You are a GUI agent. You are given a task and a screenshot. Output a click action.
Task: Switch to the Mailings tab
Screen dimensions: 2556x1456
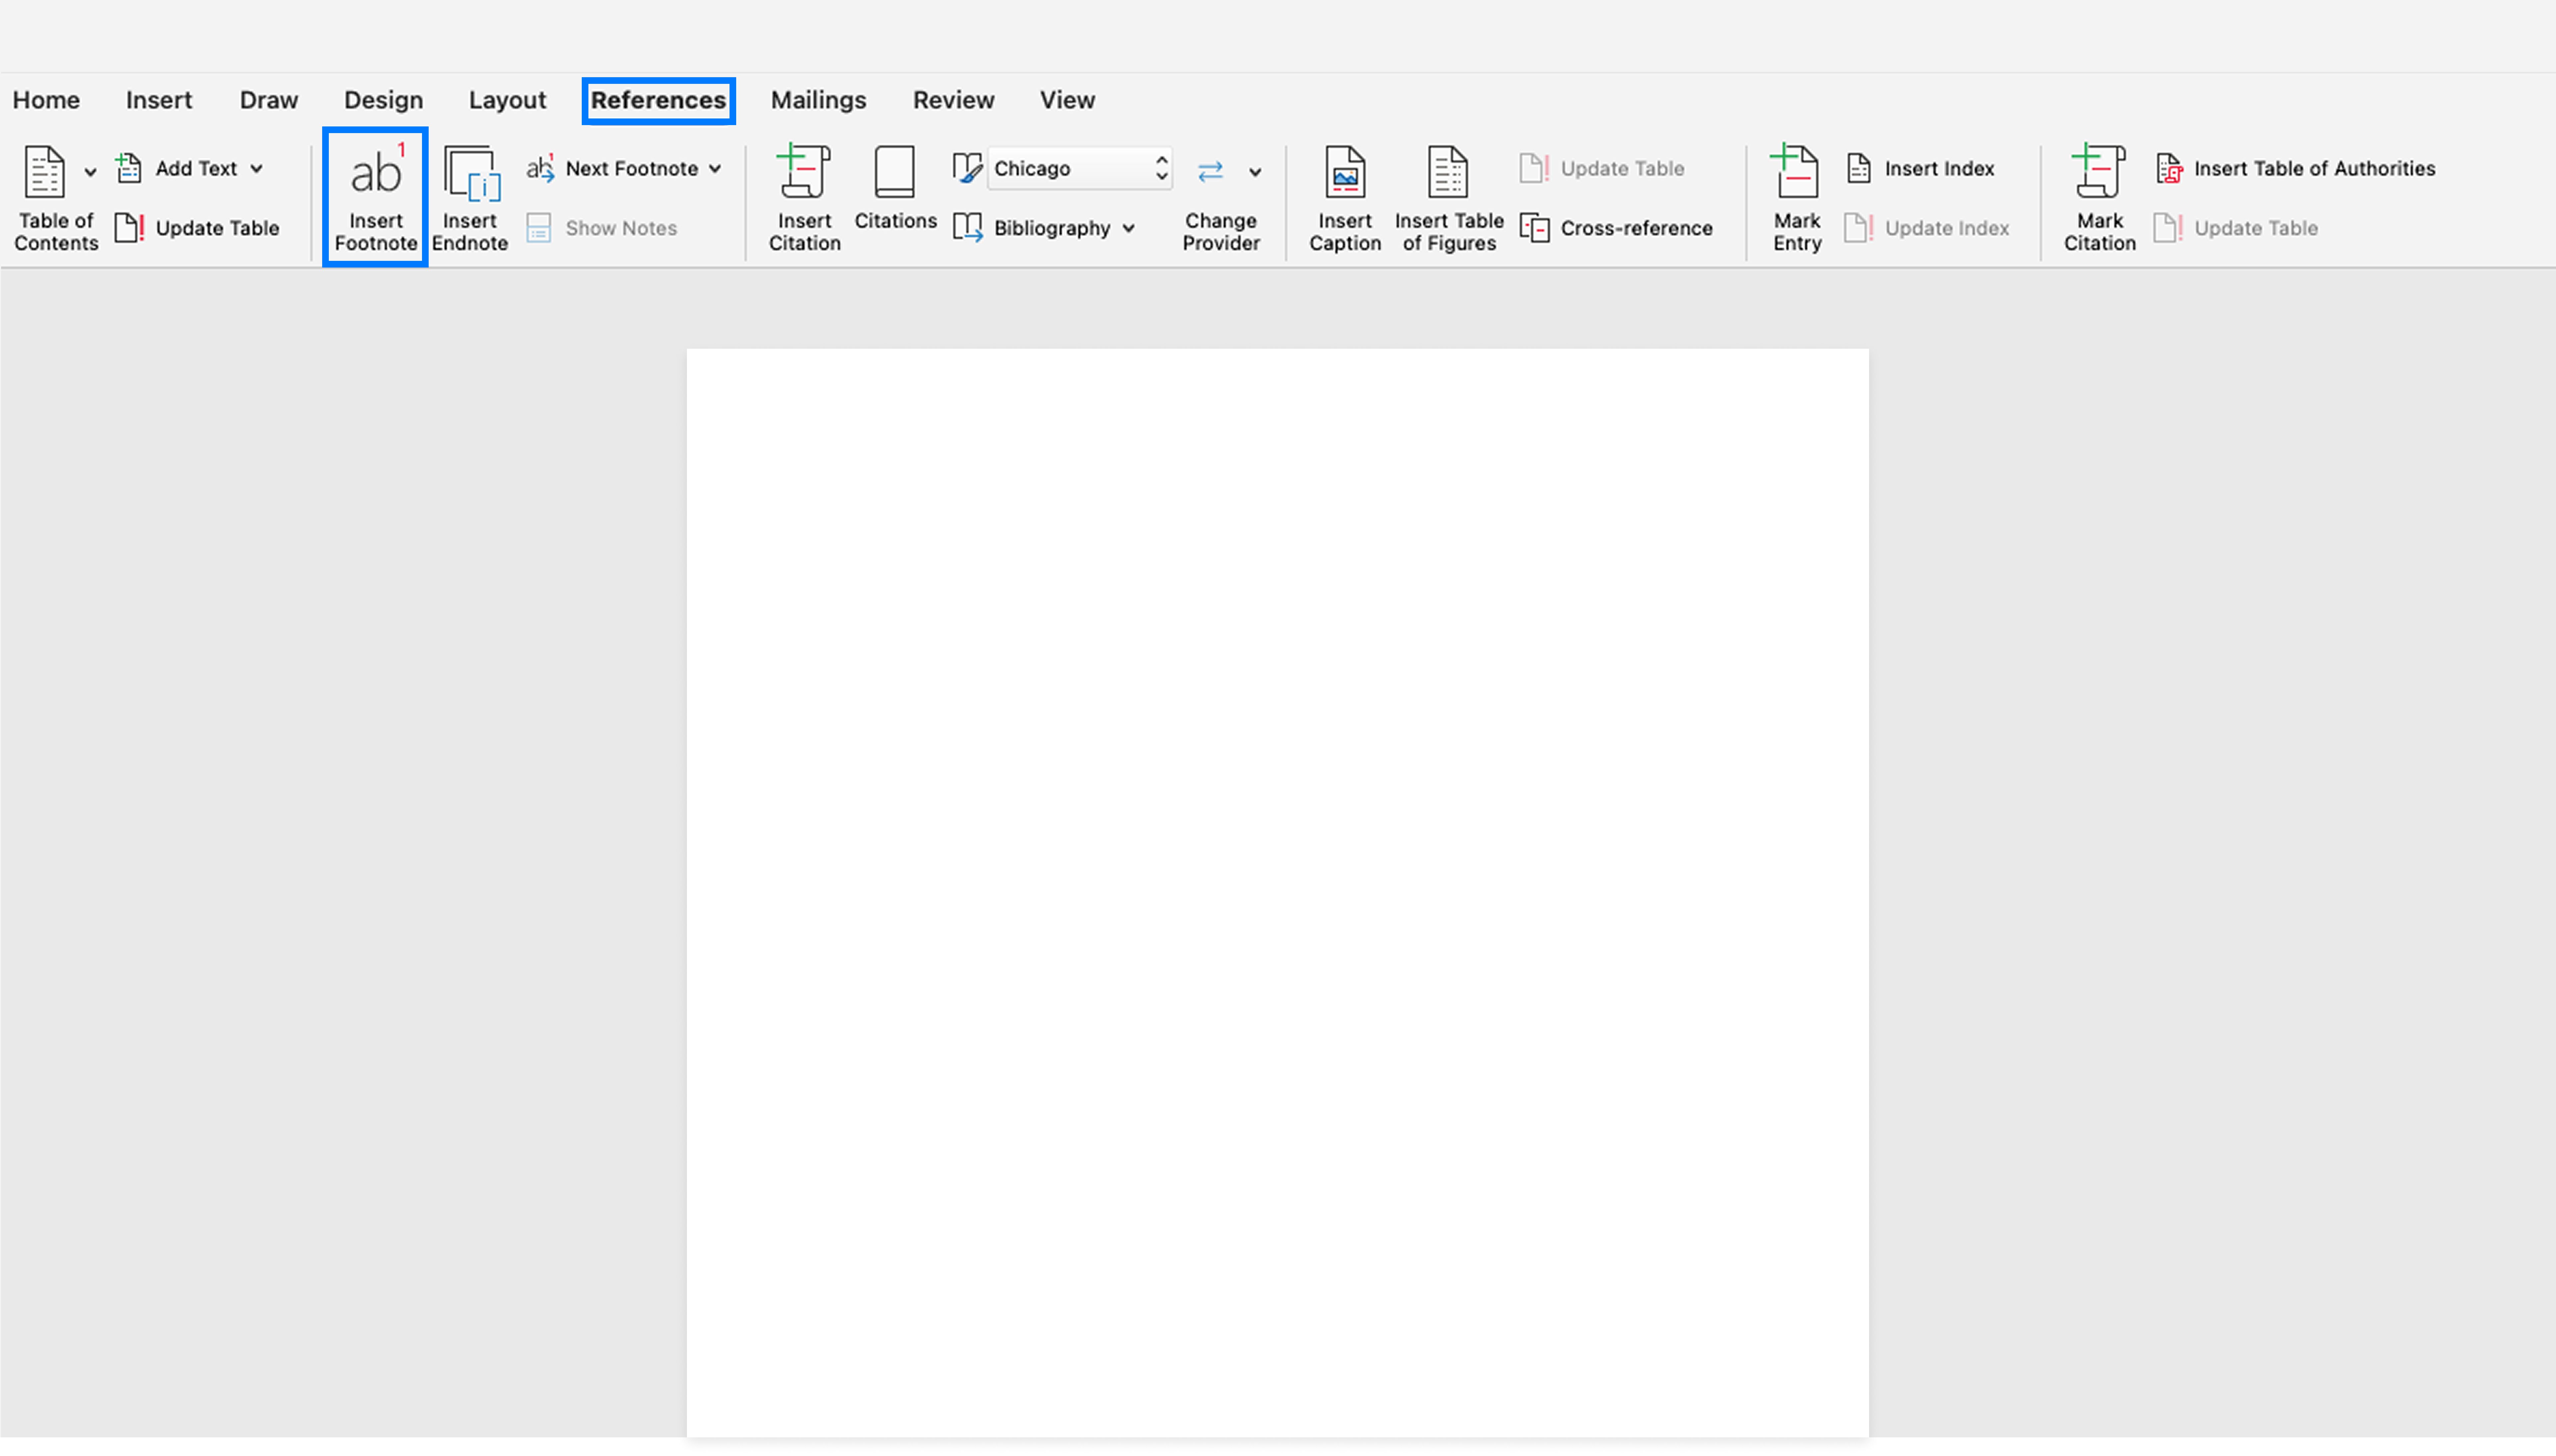(818, 99)
